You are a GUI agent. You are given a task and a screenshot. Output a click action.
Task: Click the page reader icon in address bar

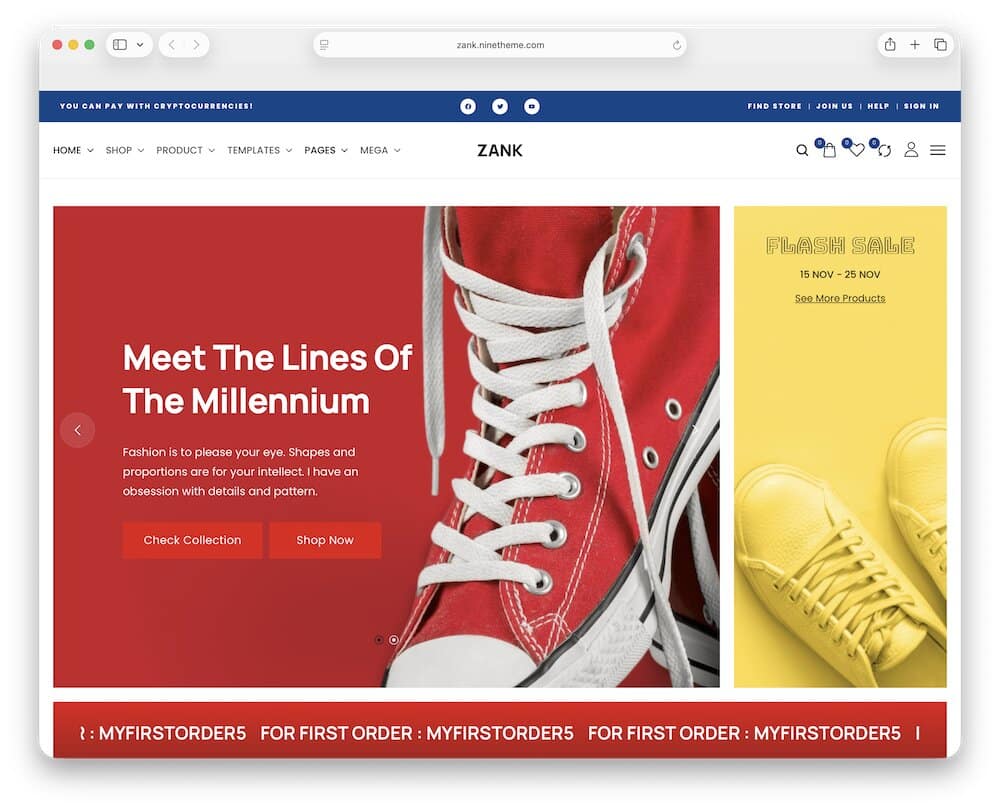tap(324, 45)
